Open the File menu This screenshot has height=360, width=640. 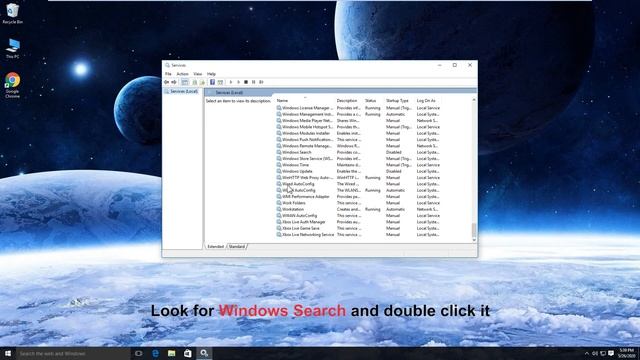(168, 74)
